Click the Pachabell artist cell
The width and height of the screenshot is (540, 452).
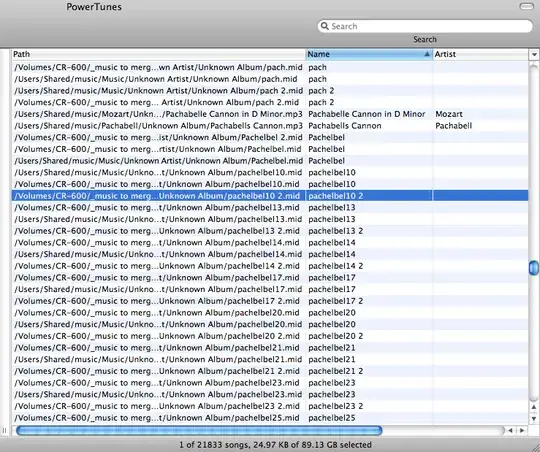[x=480, y=126]
